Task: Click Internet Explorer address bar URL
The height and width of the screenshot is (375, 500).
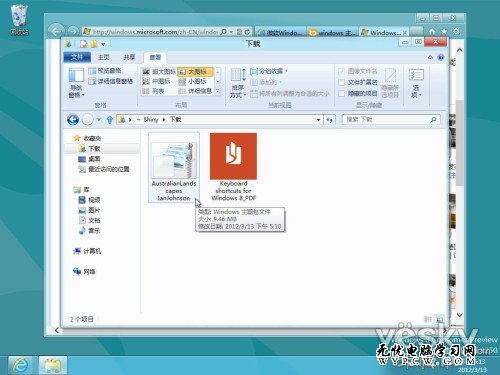Action: 155,32
